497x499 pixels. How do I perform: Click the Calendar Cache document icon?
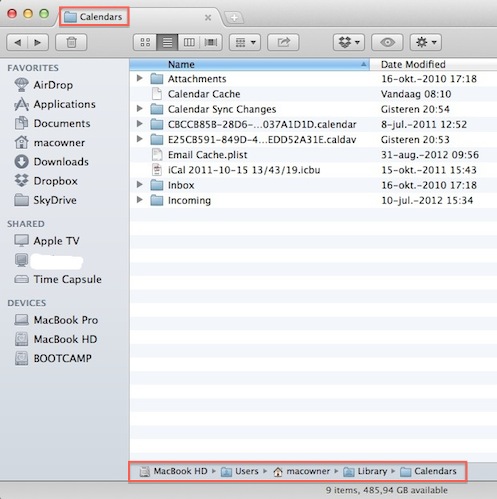click(x=157, y=94)
